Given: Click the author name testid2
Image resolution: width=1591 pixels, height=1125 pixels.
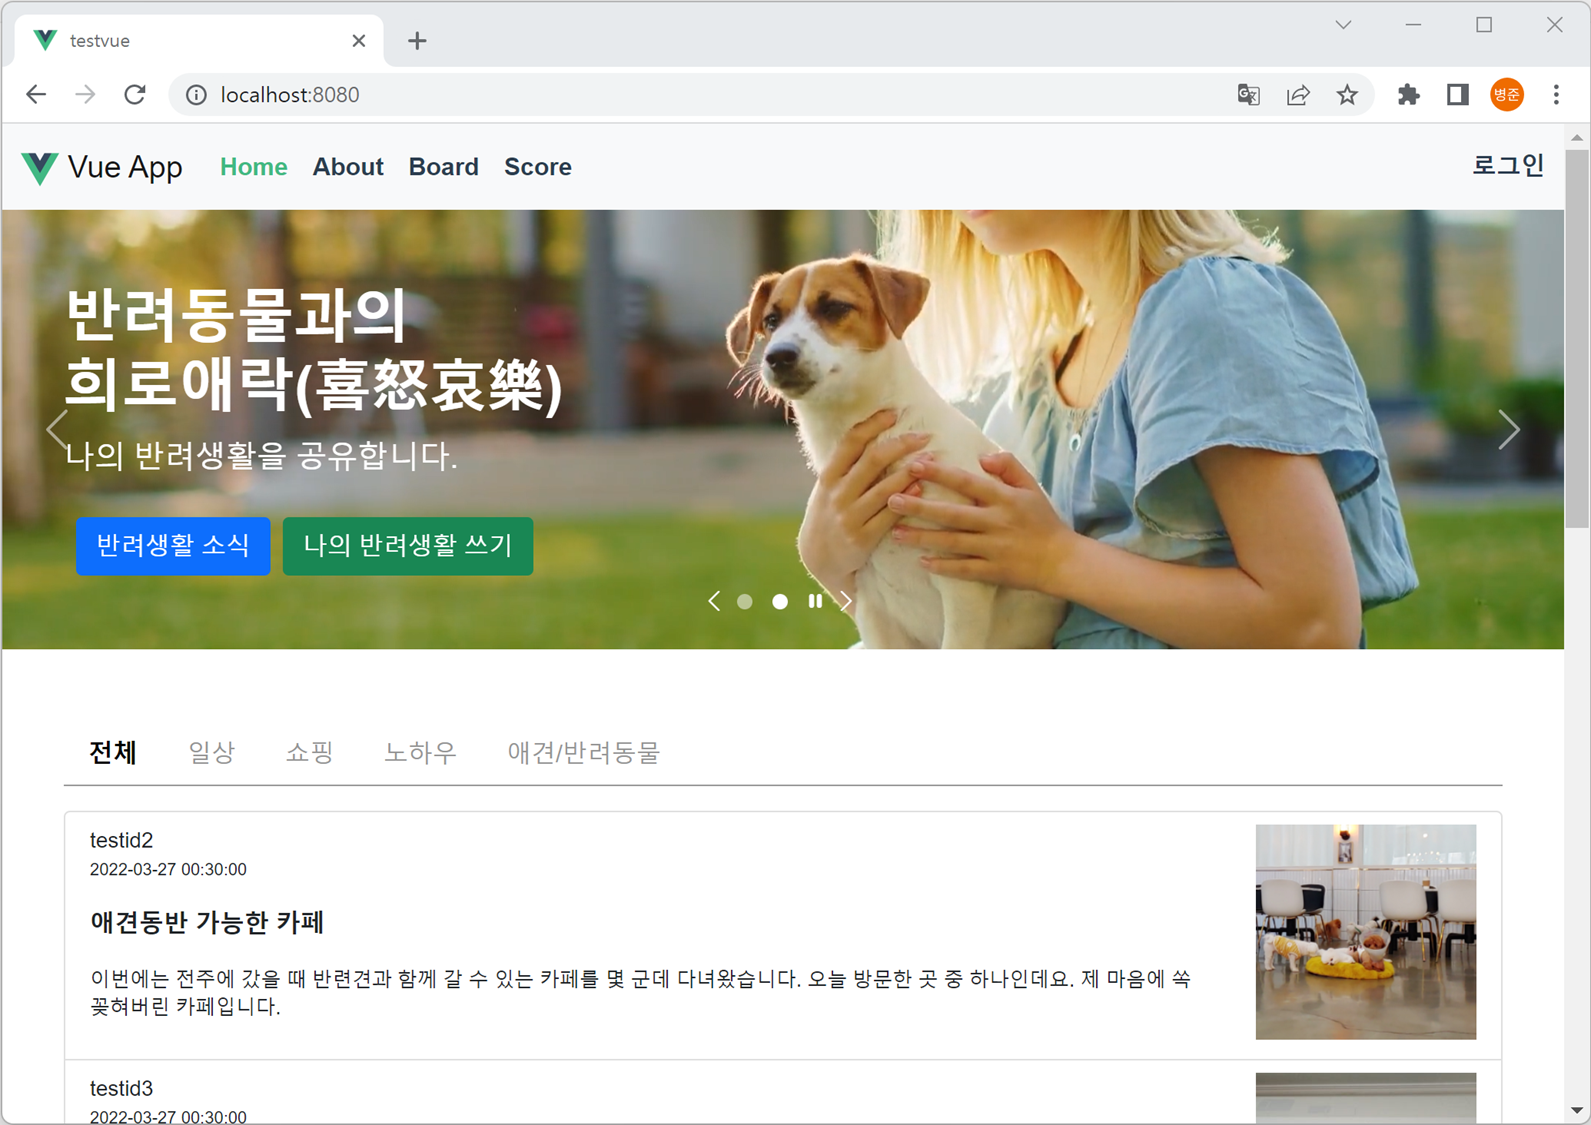Looking at the screenshot, I should click(121, 840).
